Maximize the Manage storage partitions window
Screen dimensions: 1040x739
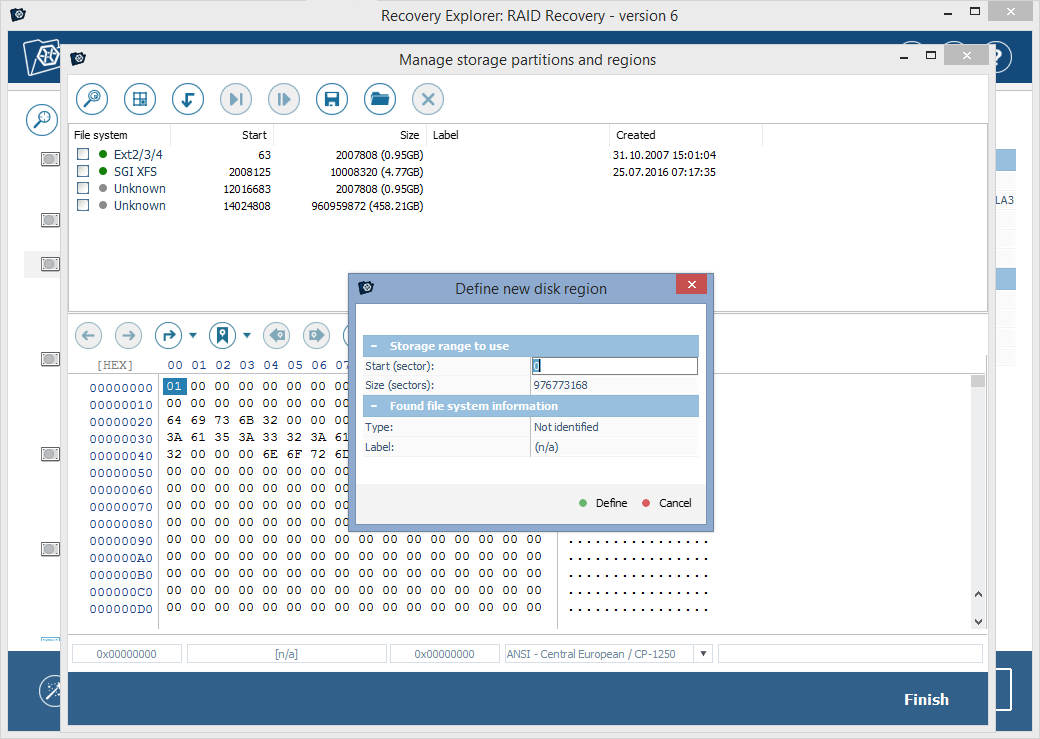931,56
